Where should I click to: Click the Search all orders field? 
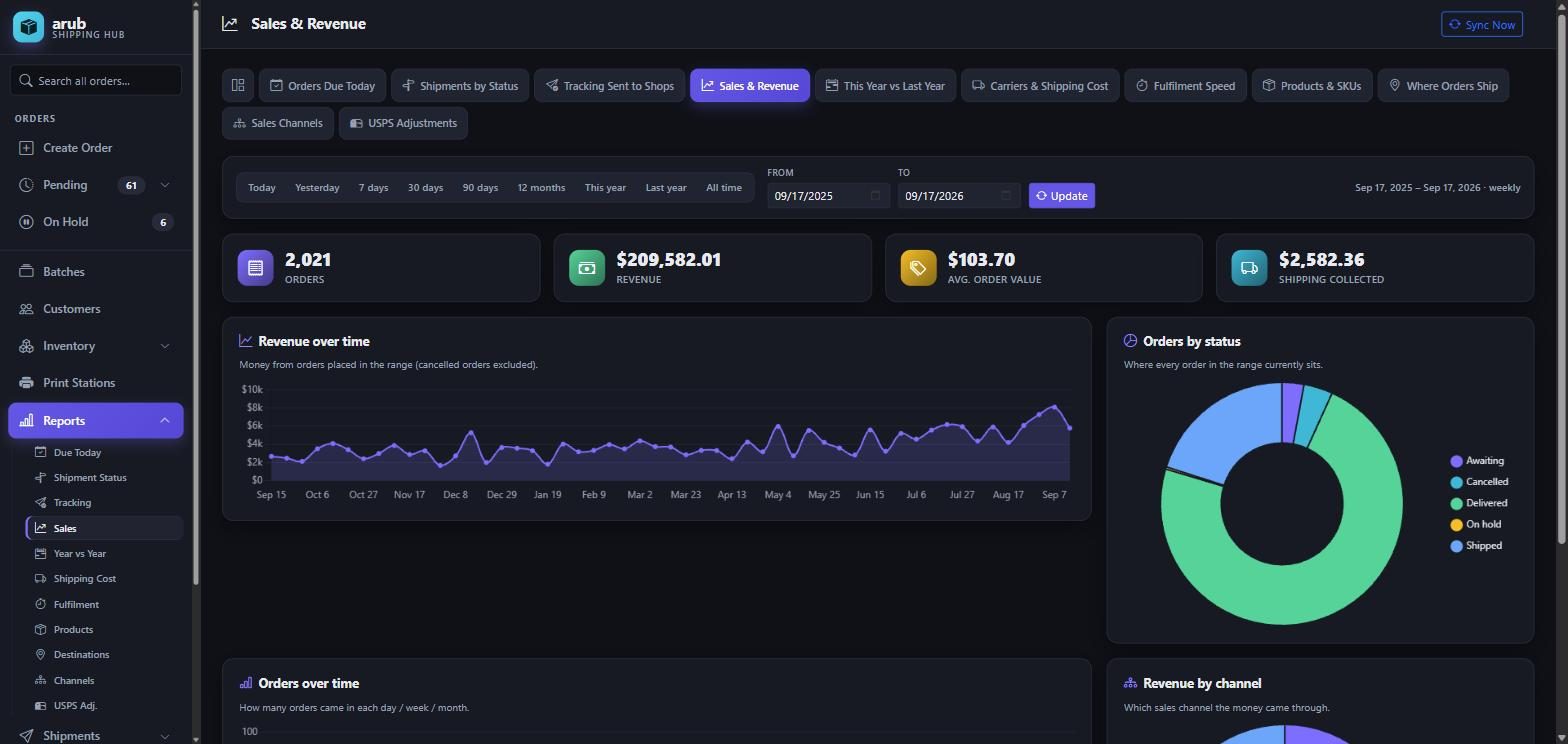pos(96,81)
